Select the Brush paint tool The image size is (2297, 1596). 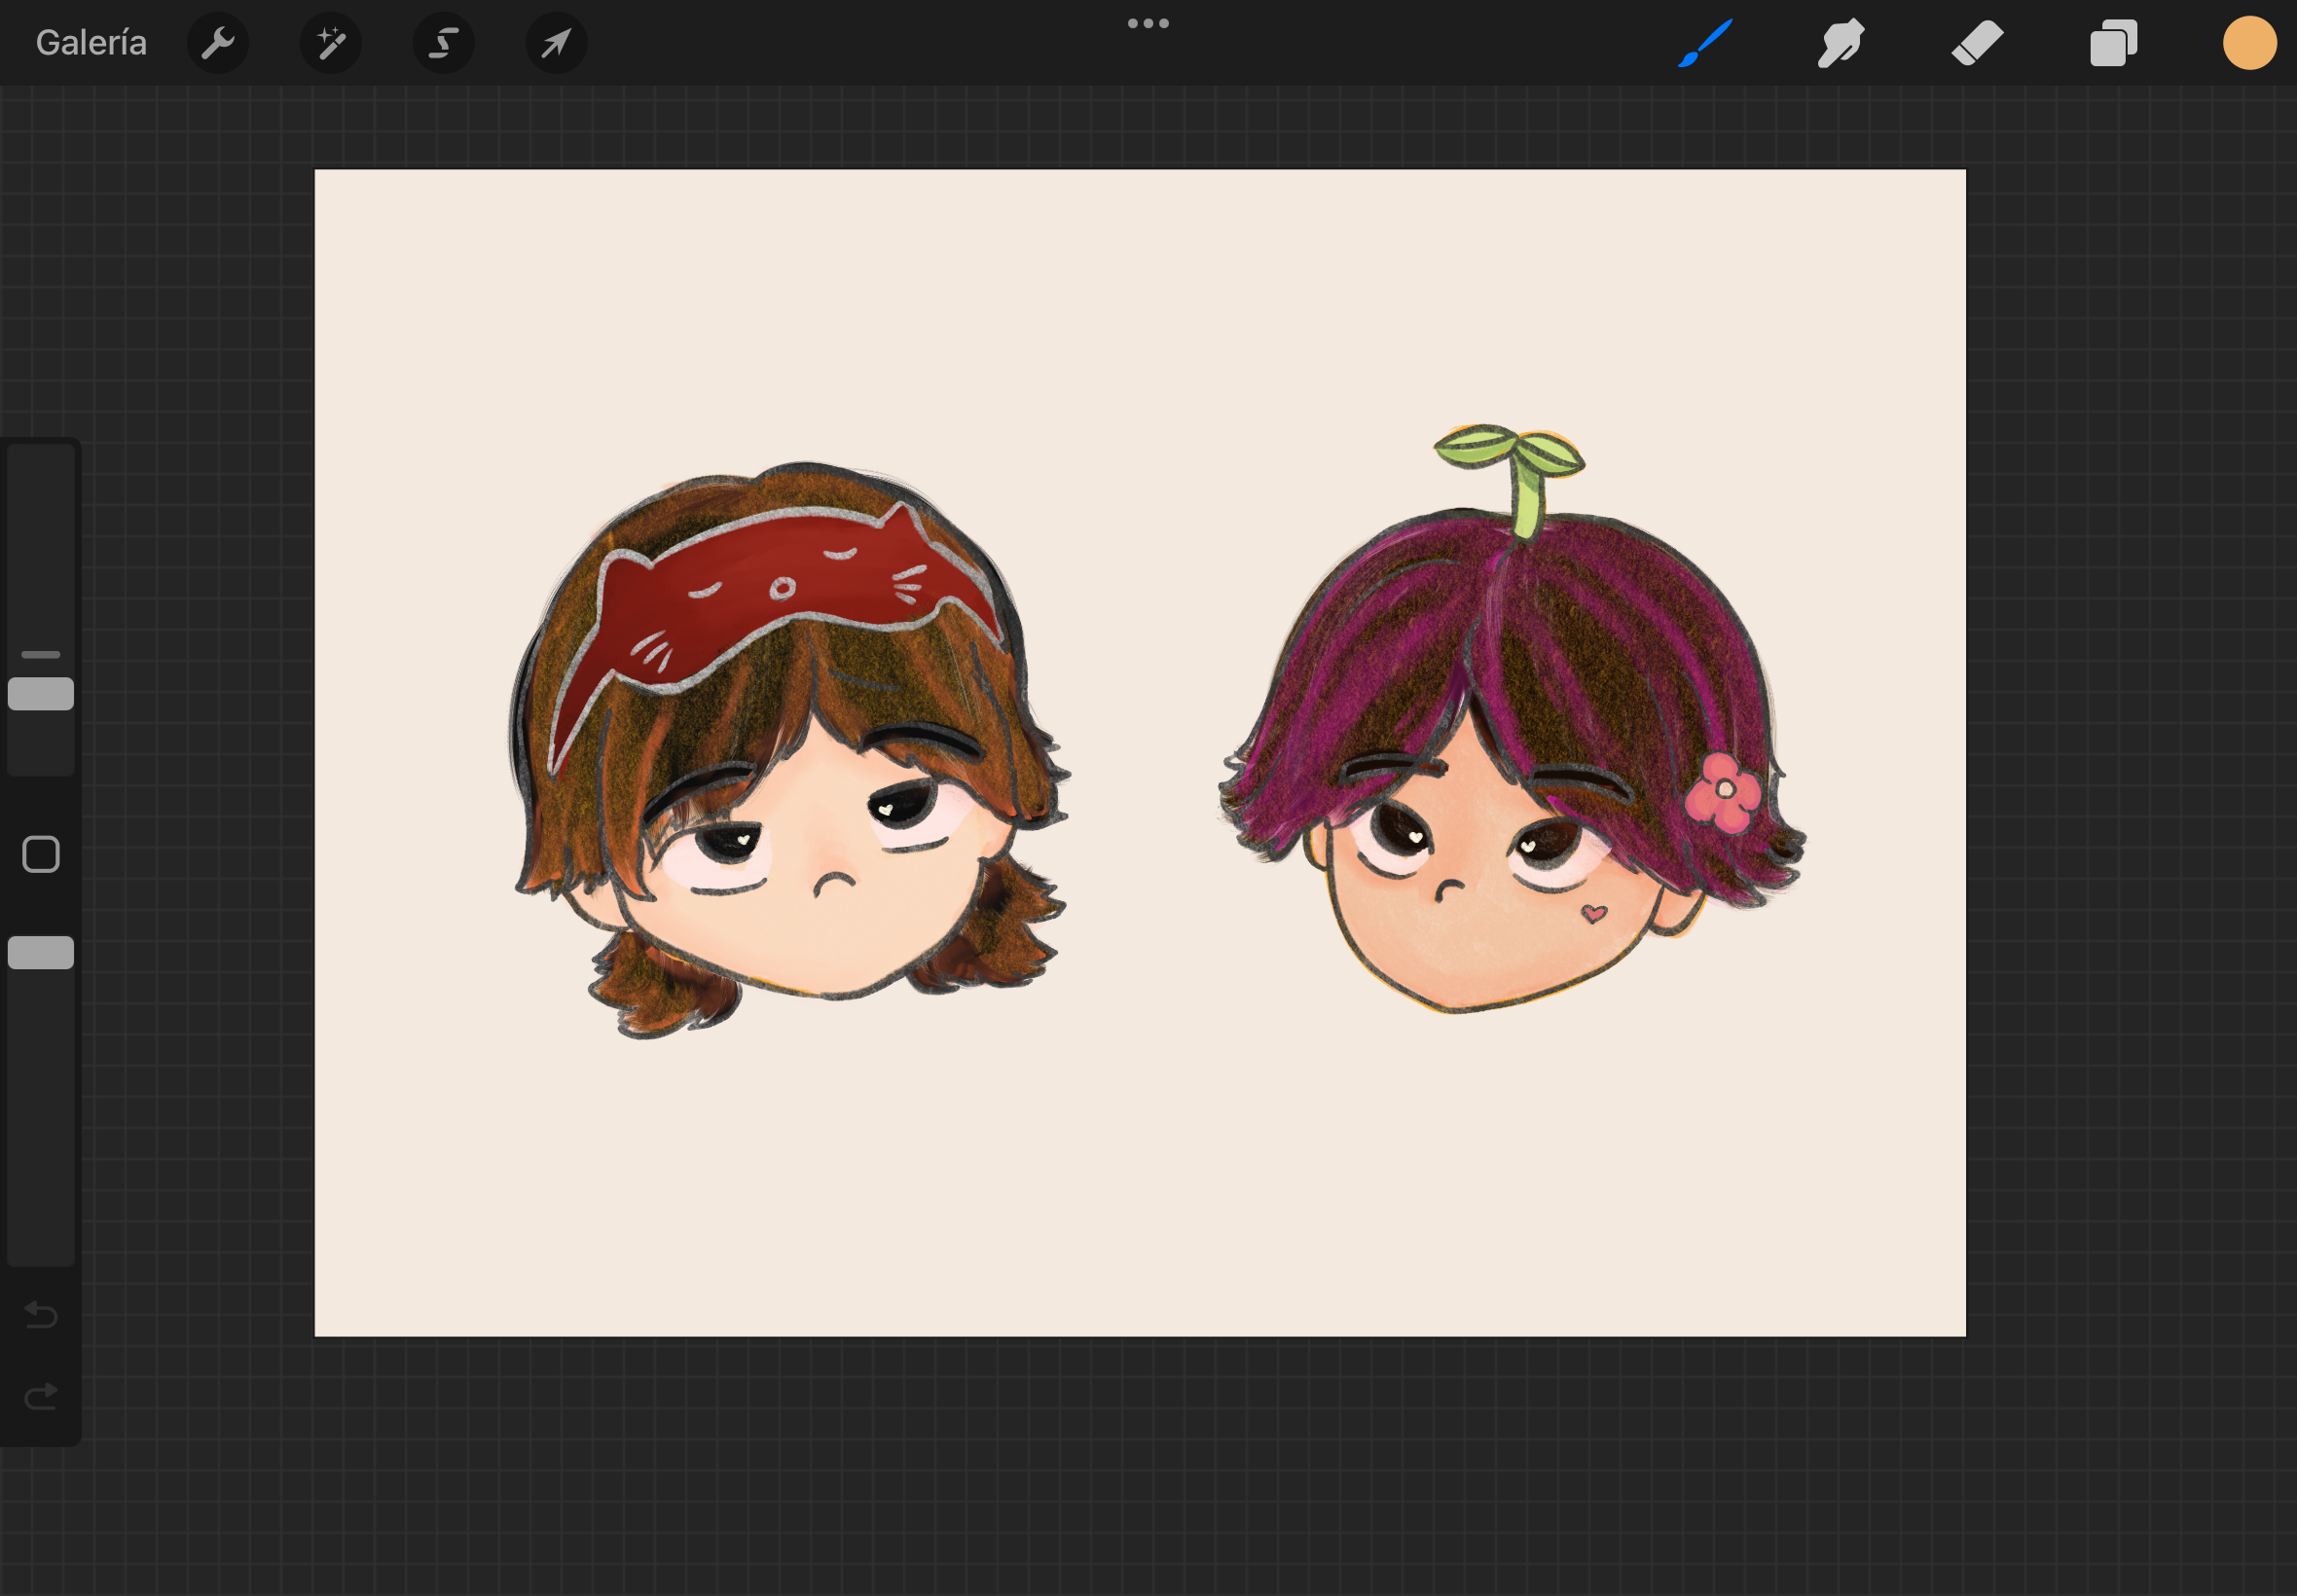[1705, 43]
